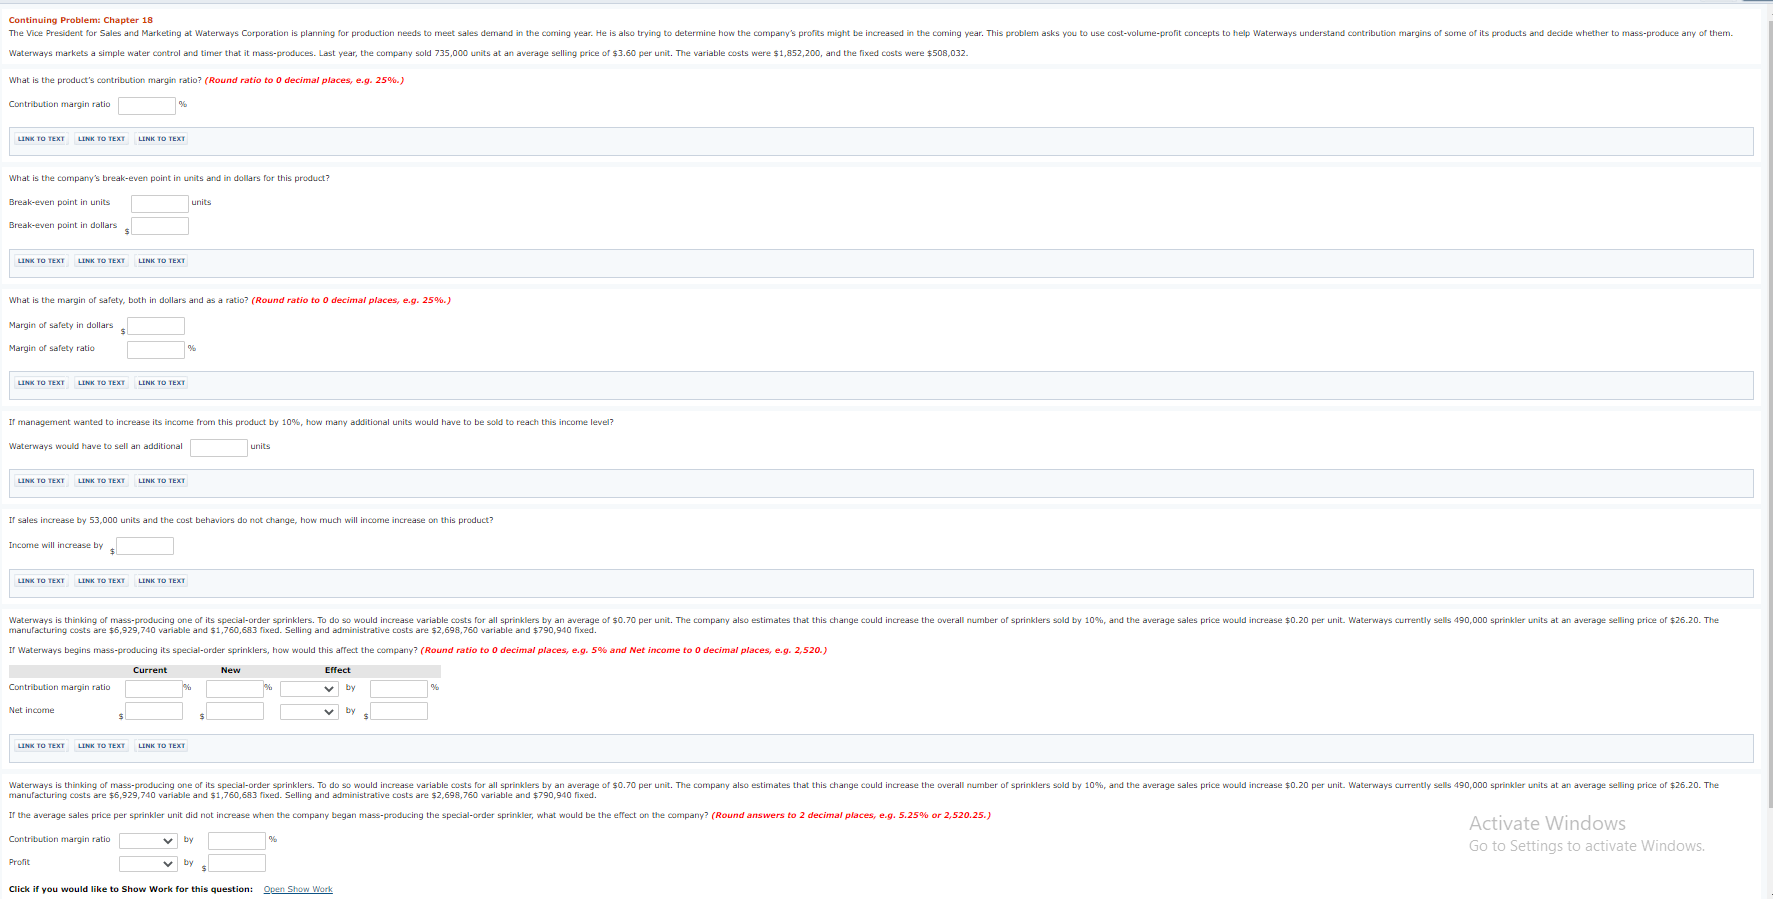Open the Profit dropdown

coord(148,863)
